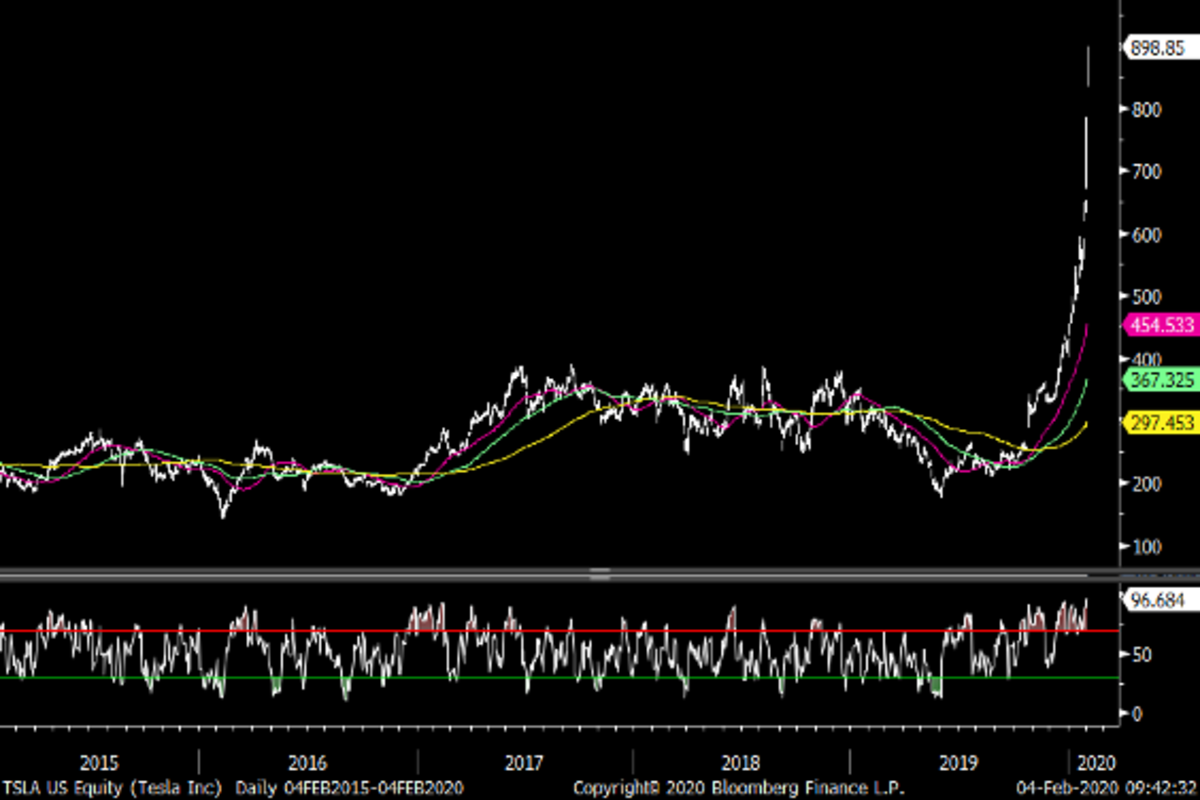Click the TSLA US Equity ticker text
The width and height of the screenshot is (1200, 800).
113,788
